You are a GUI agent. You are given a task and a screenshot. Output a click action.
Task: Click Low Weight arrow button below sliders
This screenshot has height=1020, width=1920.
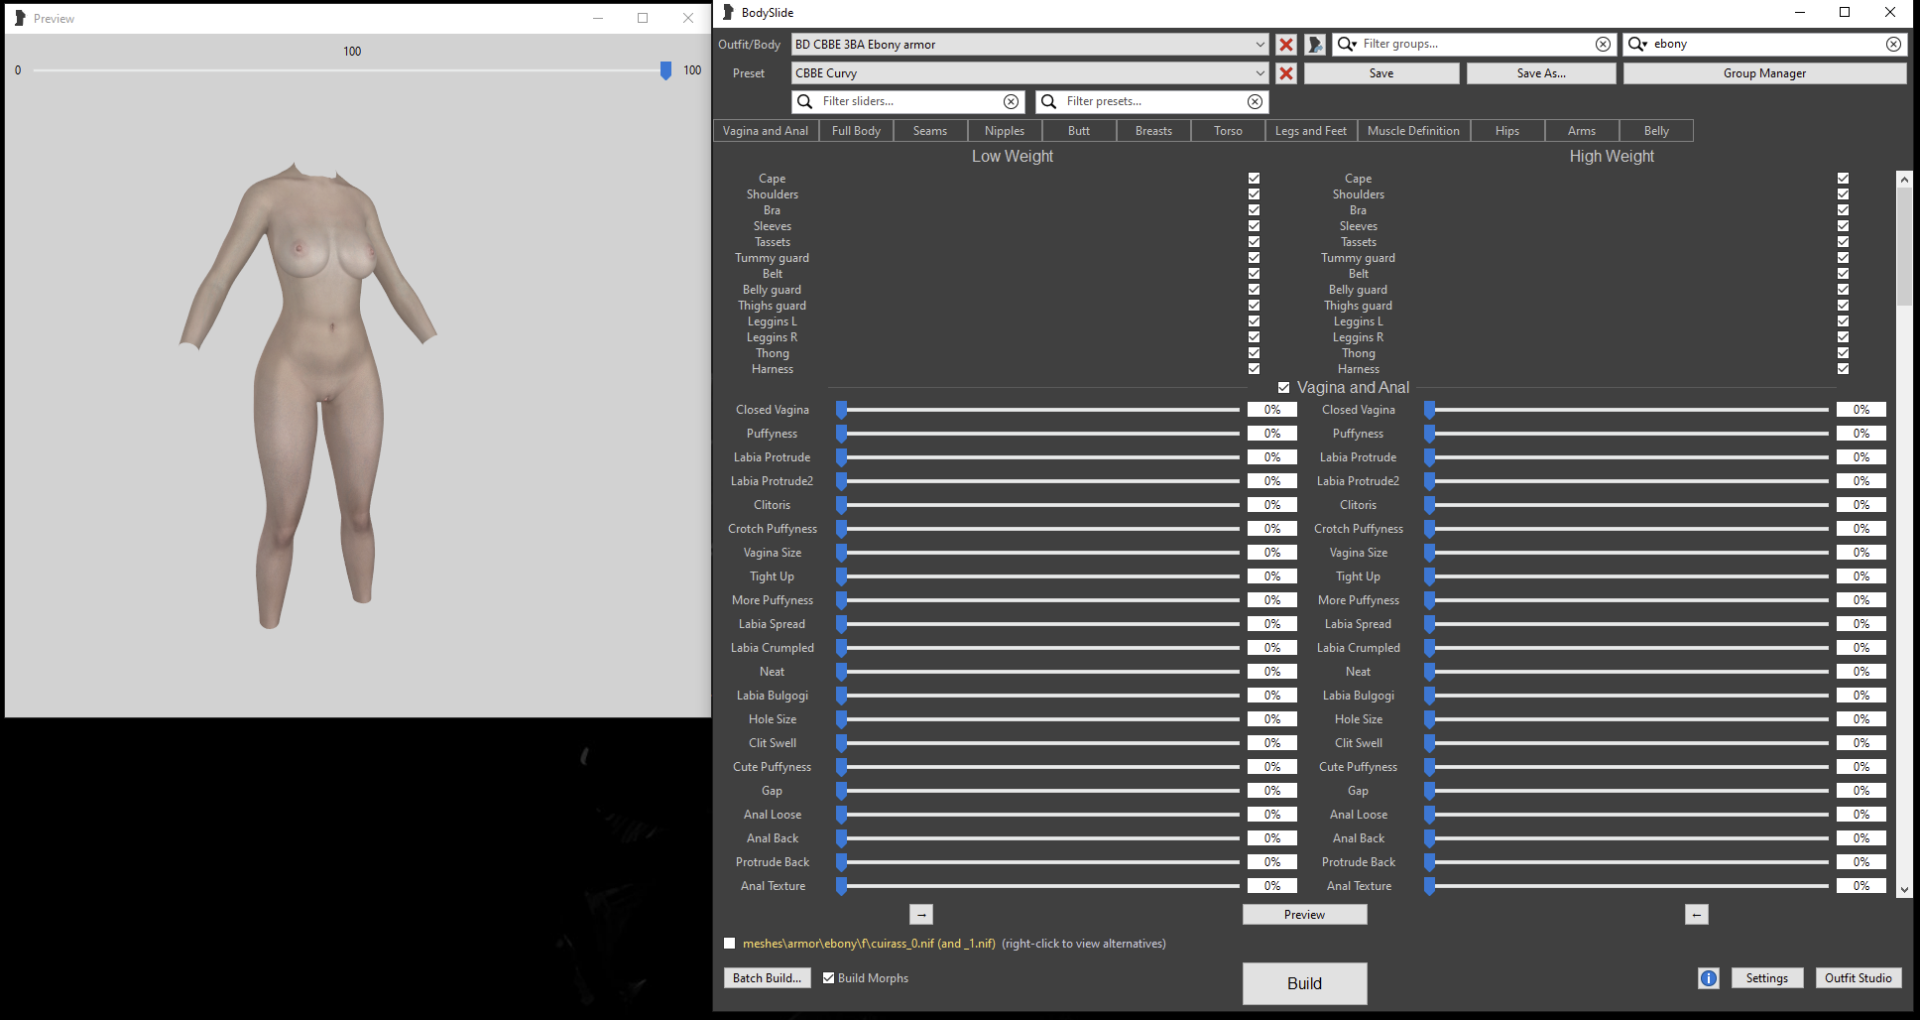[921, 914]
